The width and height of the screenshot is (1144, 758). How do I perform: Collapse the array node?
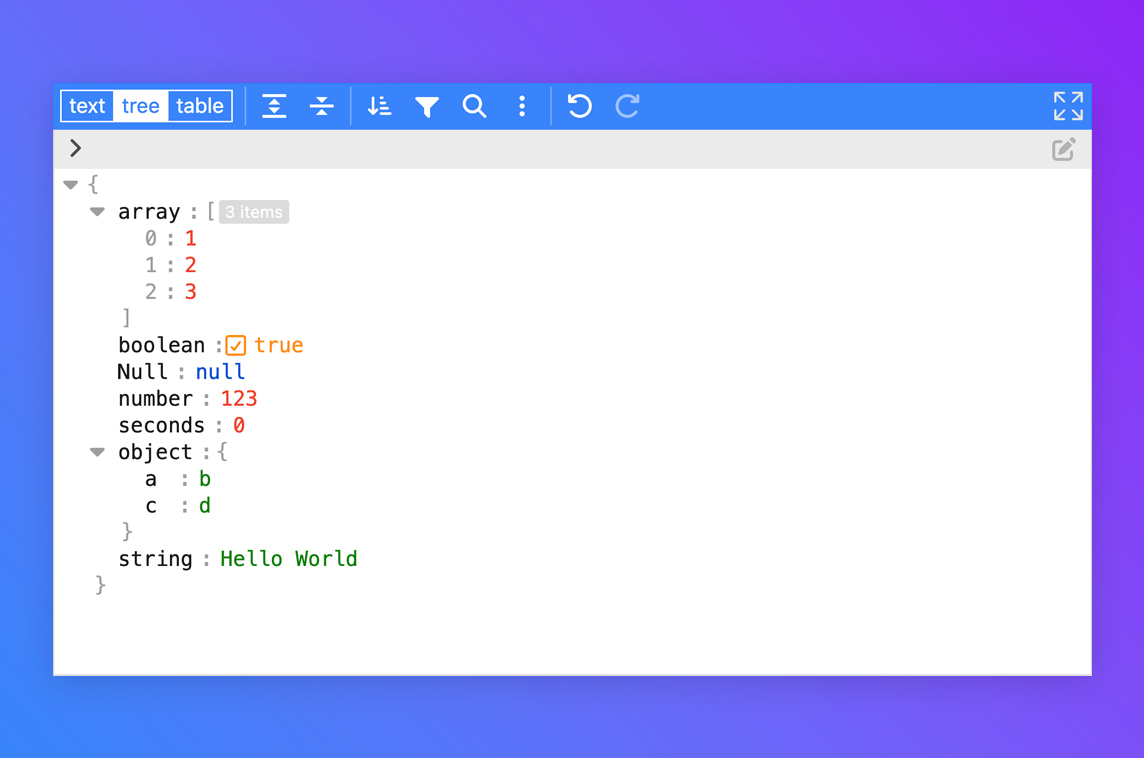[x=97, y=212]
